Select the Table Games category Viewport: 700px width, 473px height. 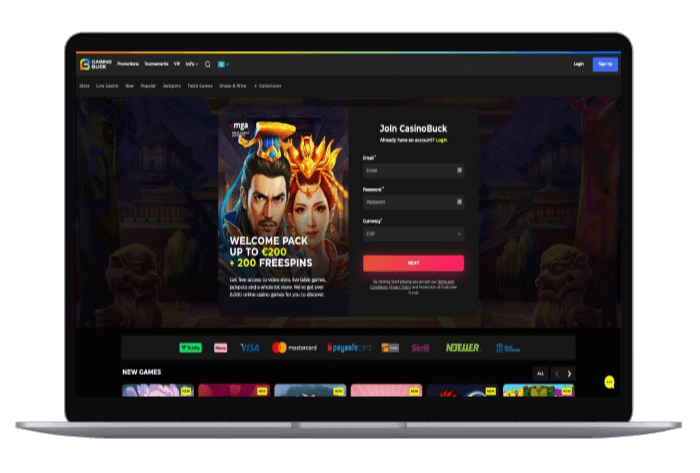[200, 86]
